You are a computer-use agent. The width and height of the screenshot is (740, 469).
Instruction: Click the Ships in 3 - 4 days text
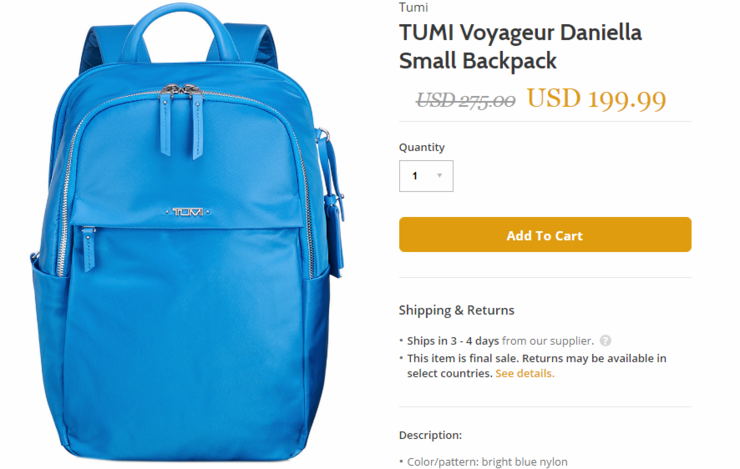pyautogui.click(x=453, y=341)
